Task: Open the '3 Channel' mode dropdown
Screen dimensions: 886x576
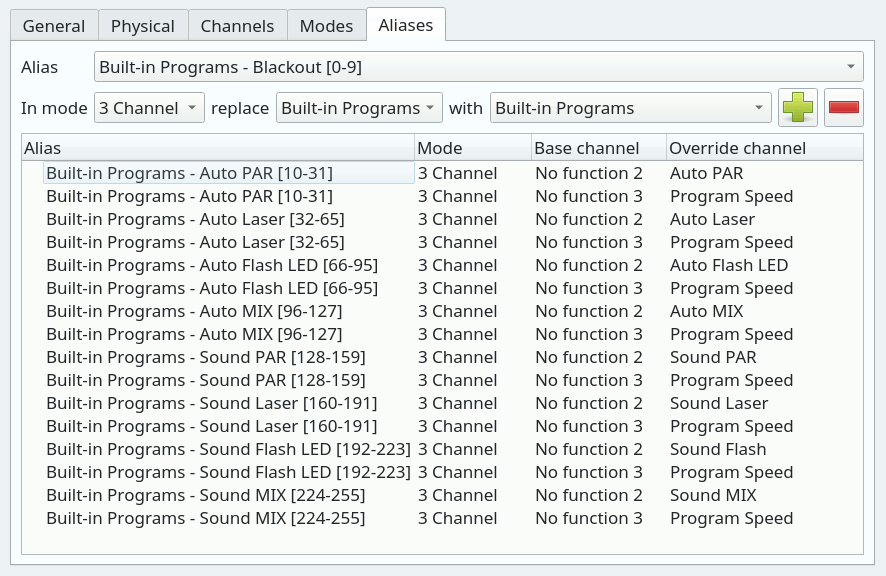Action: [149, 108]
